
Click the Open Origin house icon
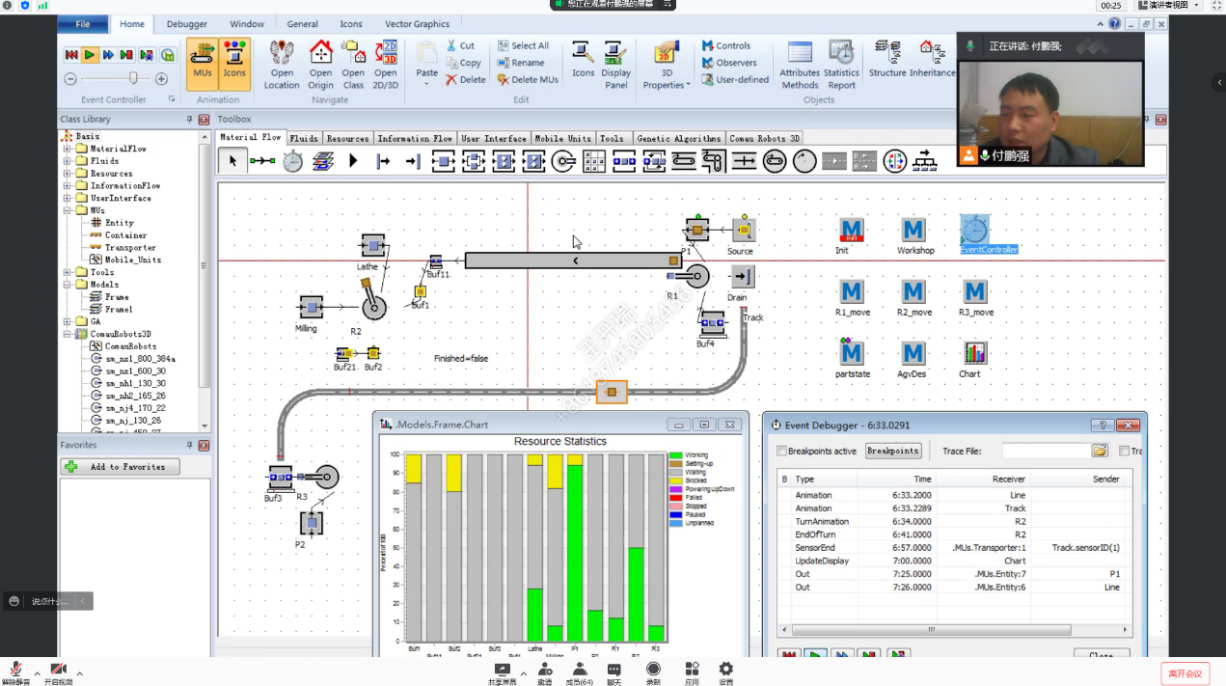coord(320,62)
